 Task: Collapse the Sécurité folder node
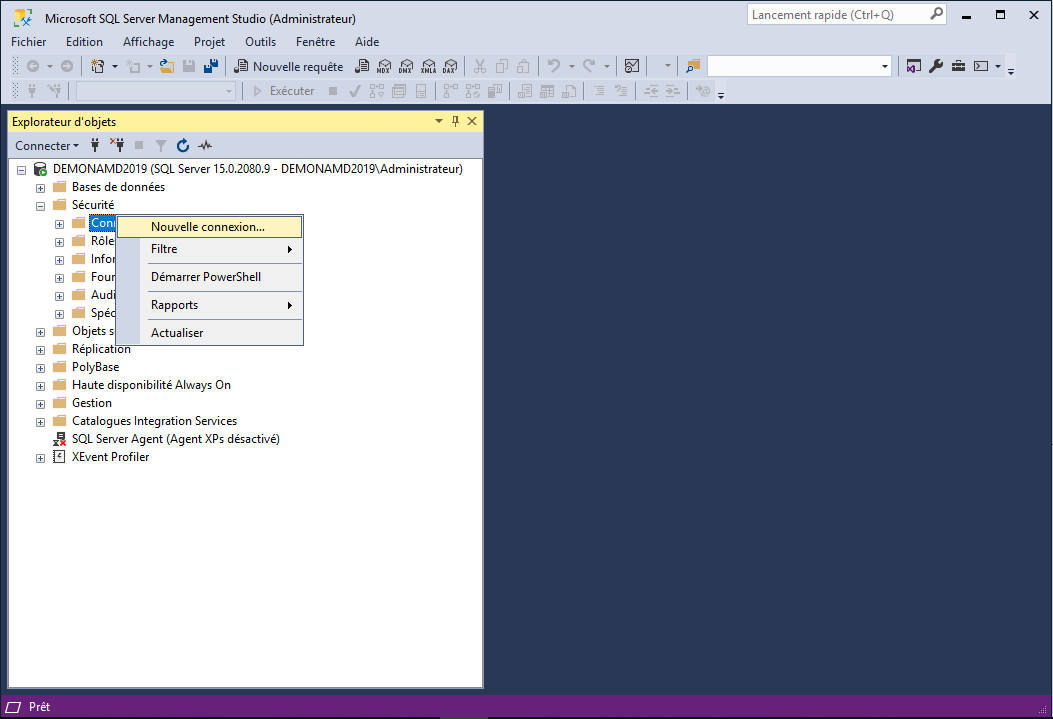tap(41, 206)
